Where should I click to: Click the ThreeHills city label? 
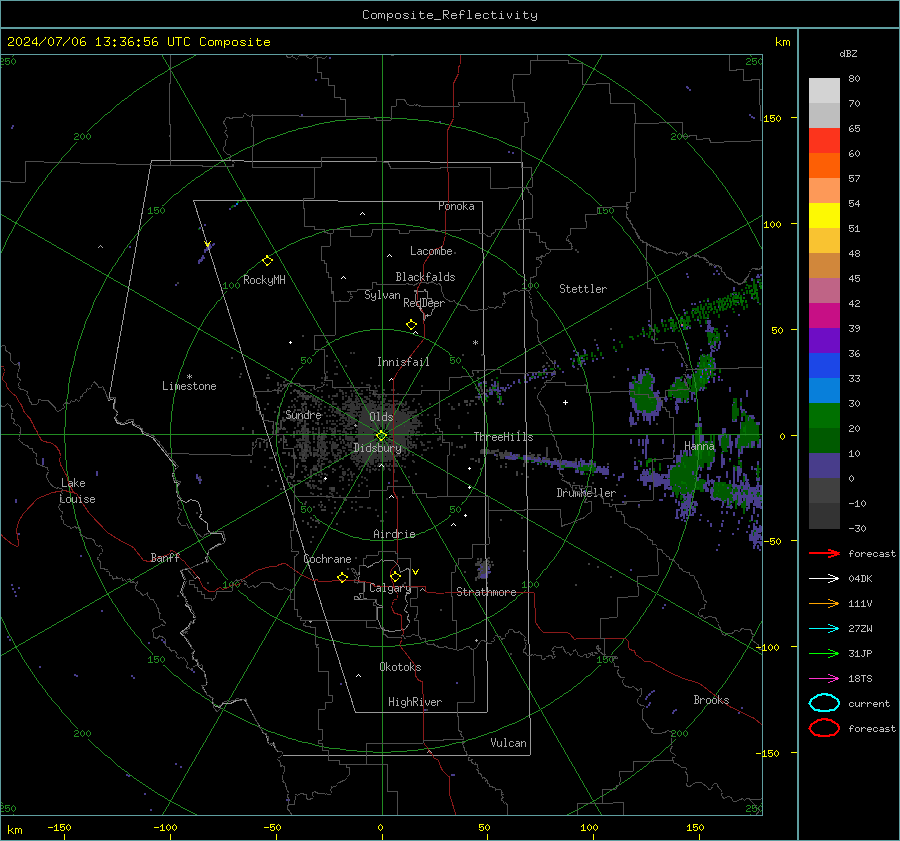tap(503, 437)
